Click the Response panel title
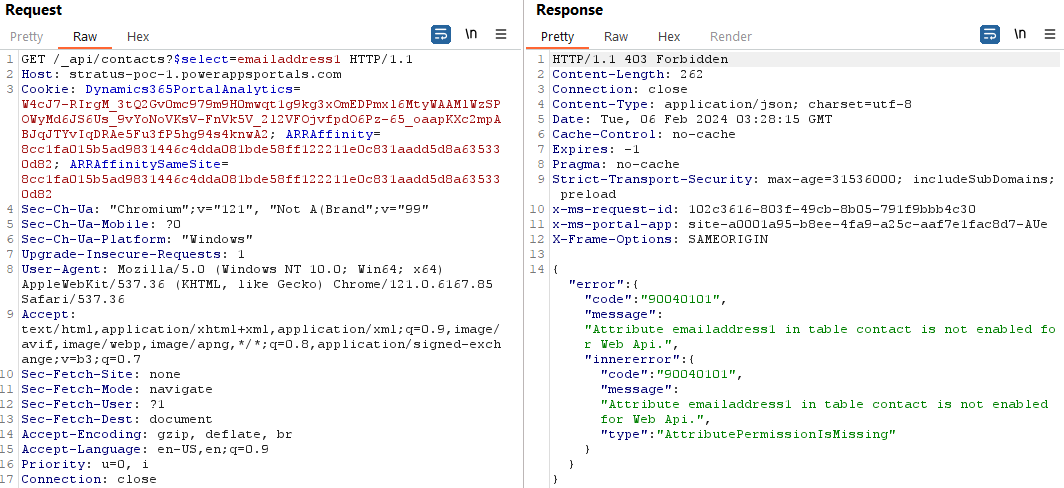The width and height of the screenshot is (1064, 488). [x=569, y=10]
